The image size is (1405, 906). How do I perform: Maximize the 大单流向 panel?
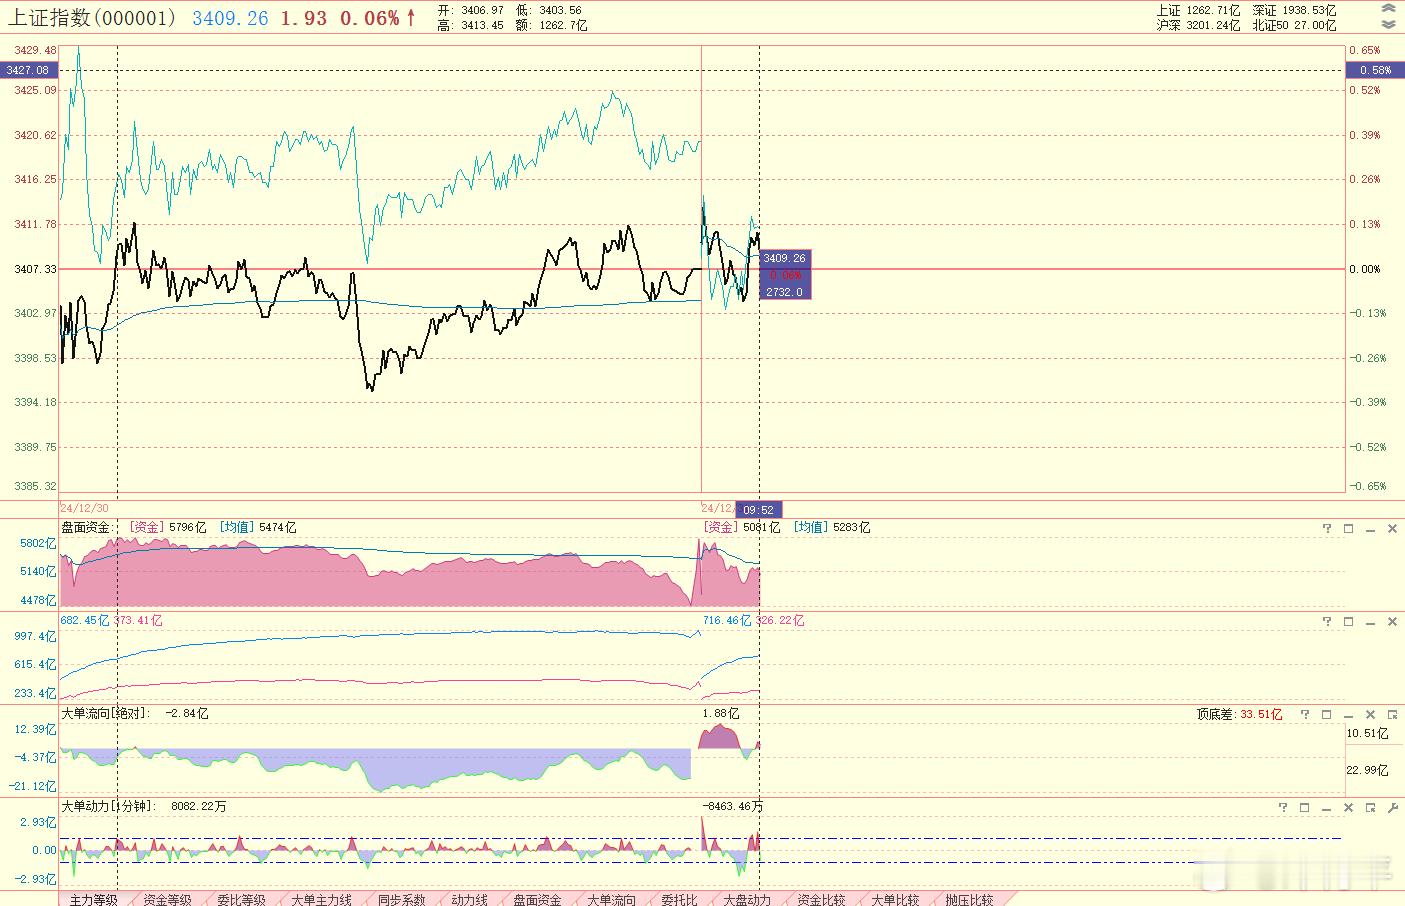click(1327, 714)
